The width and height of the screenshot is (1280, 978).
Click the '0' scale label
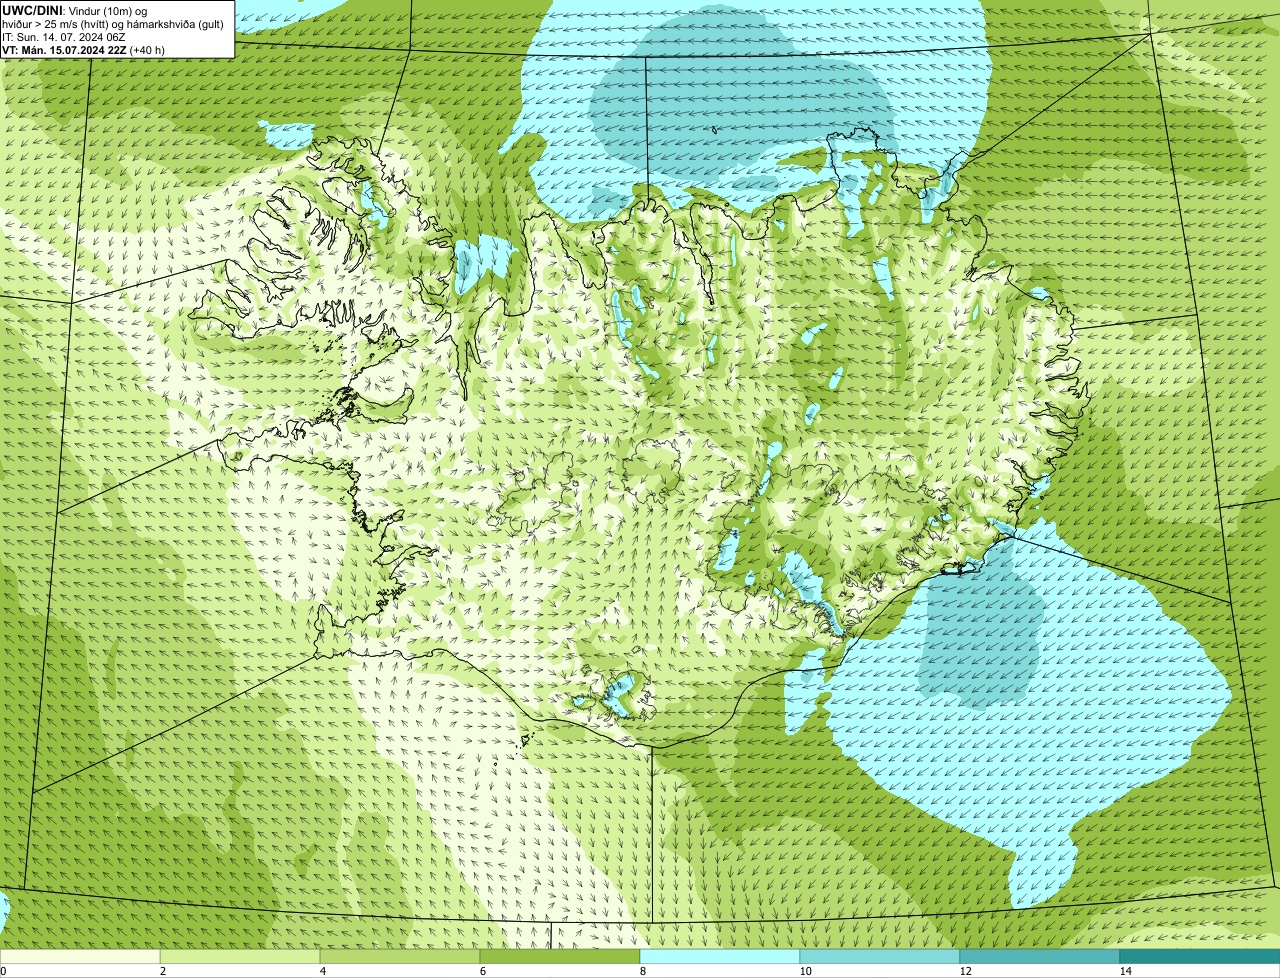3,971
